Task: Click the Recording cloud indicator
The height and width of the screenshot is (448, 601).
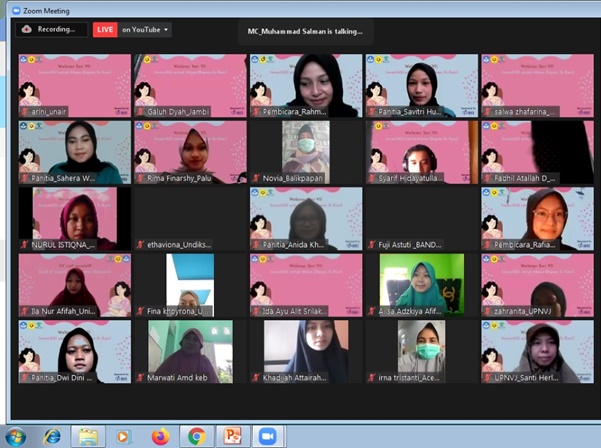Action: [x=51, y=30]
